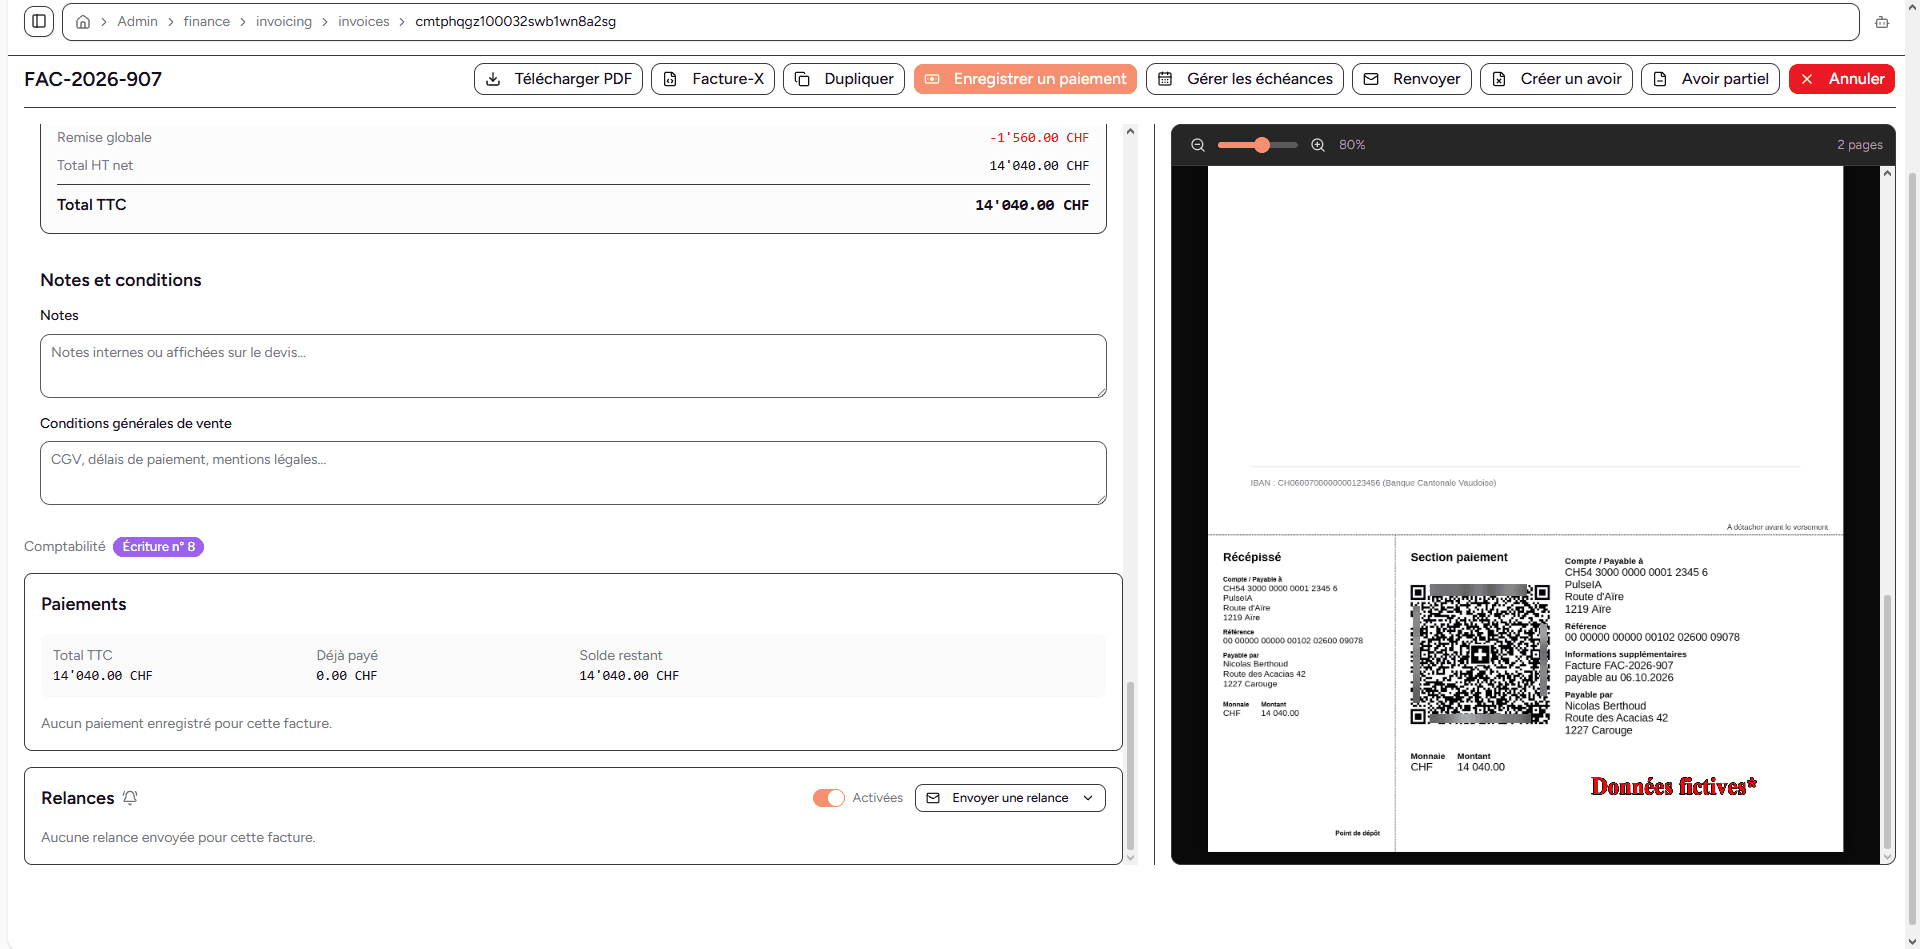Go to Admin breadcrumb
Screen dimensions: 1920x949
[137, 22]
